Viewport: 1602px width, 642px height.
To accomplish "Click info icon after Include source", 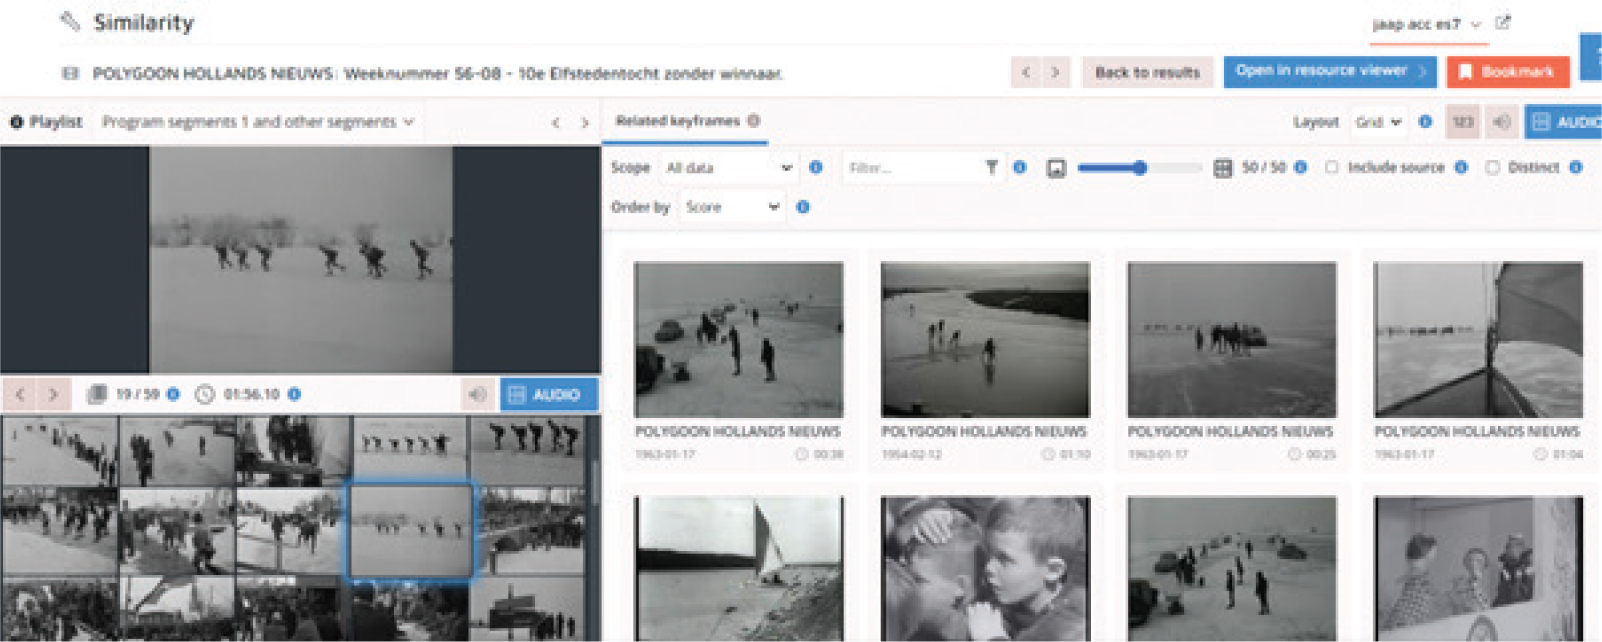I will pos(1461,167).
